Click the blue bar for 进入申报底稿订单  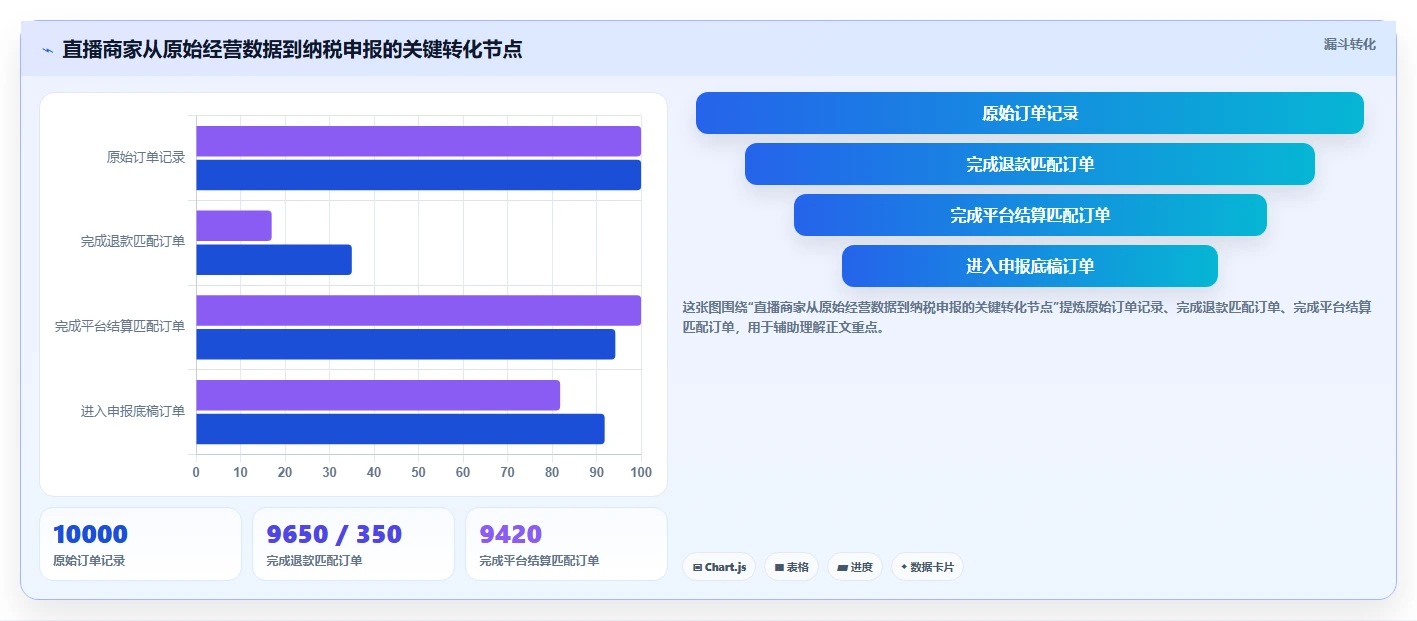tap(400, 429)
